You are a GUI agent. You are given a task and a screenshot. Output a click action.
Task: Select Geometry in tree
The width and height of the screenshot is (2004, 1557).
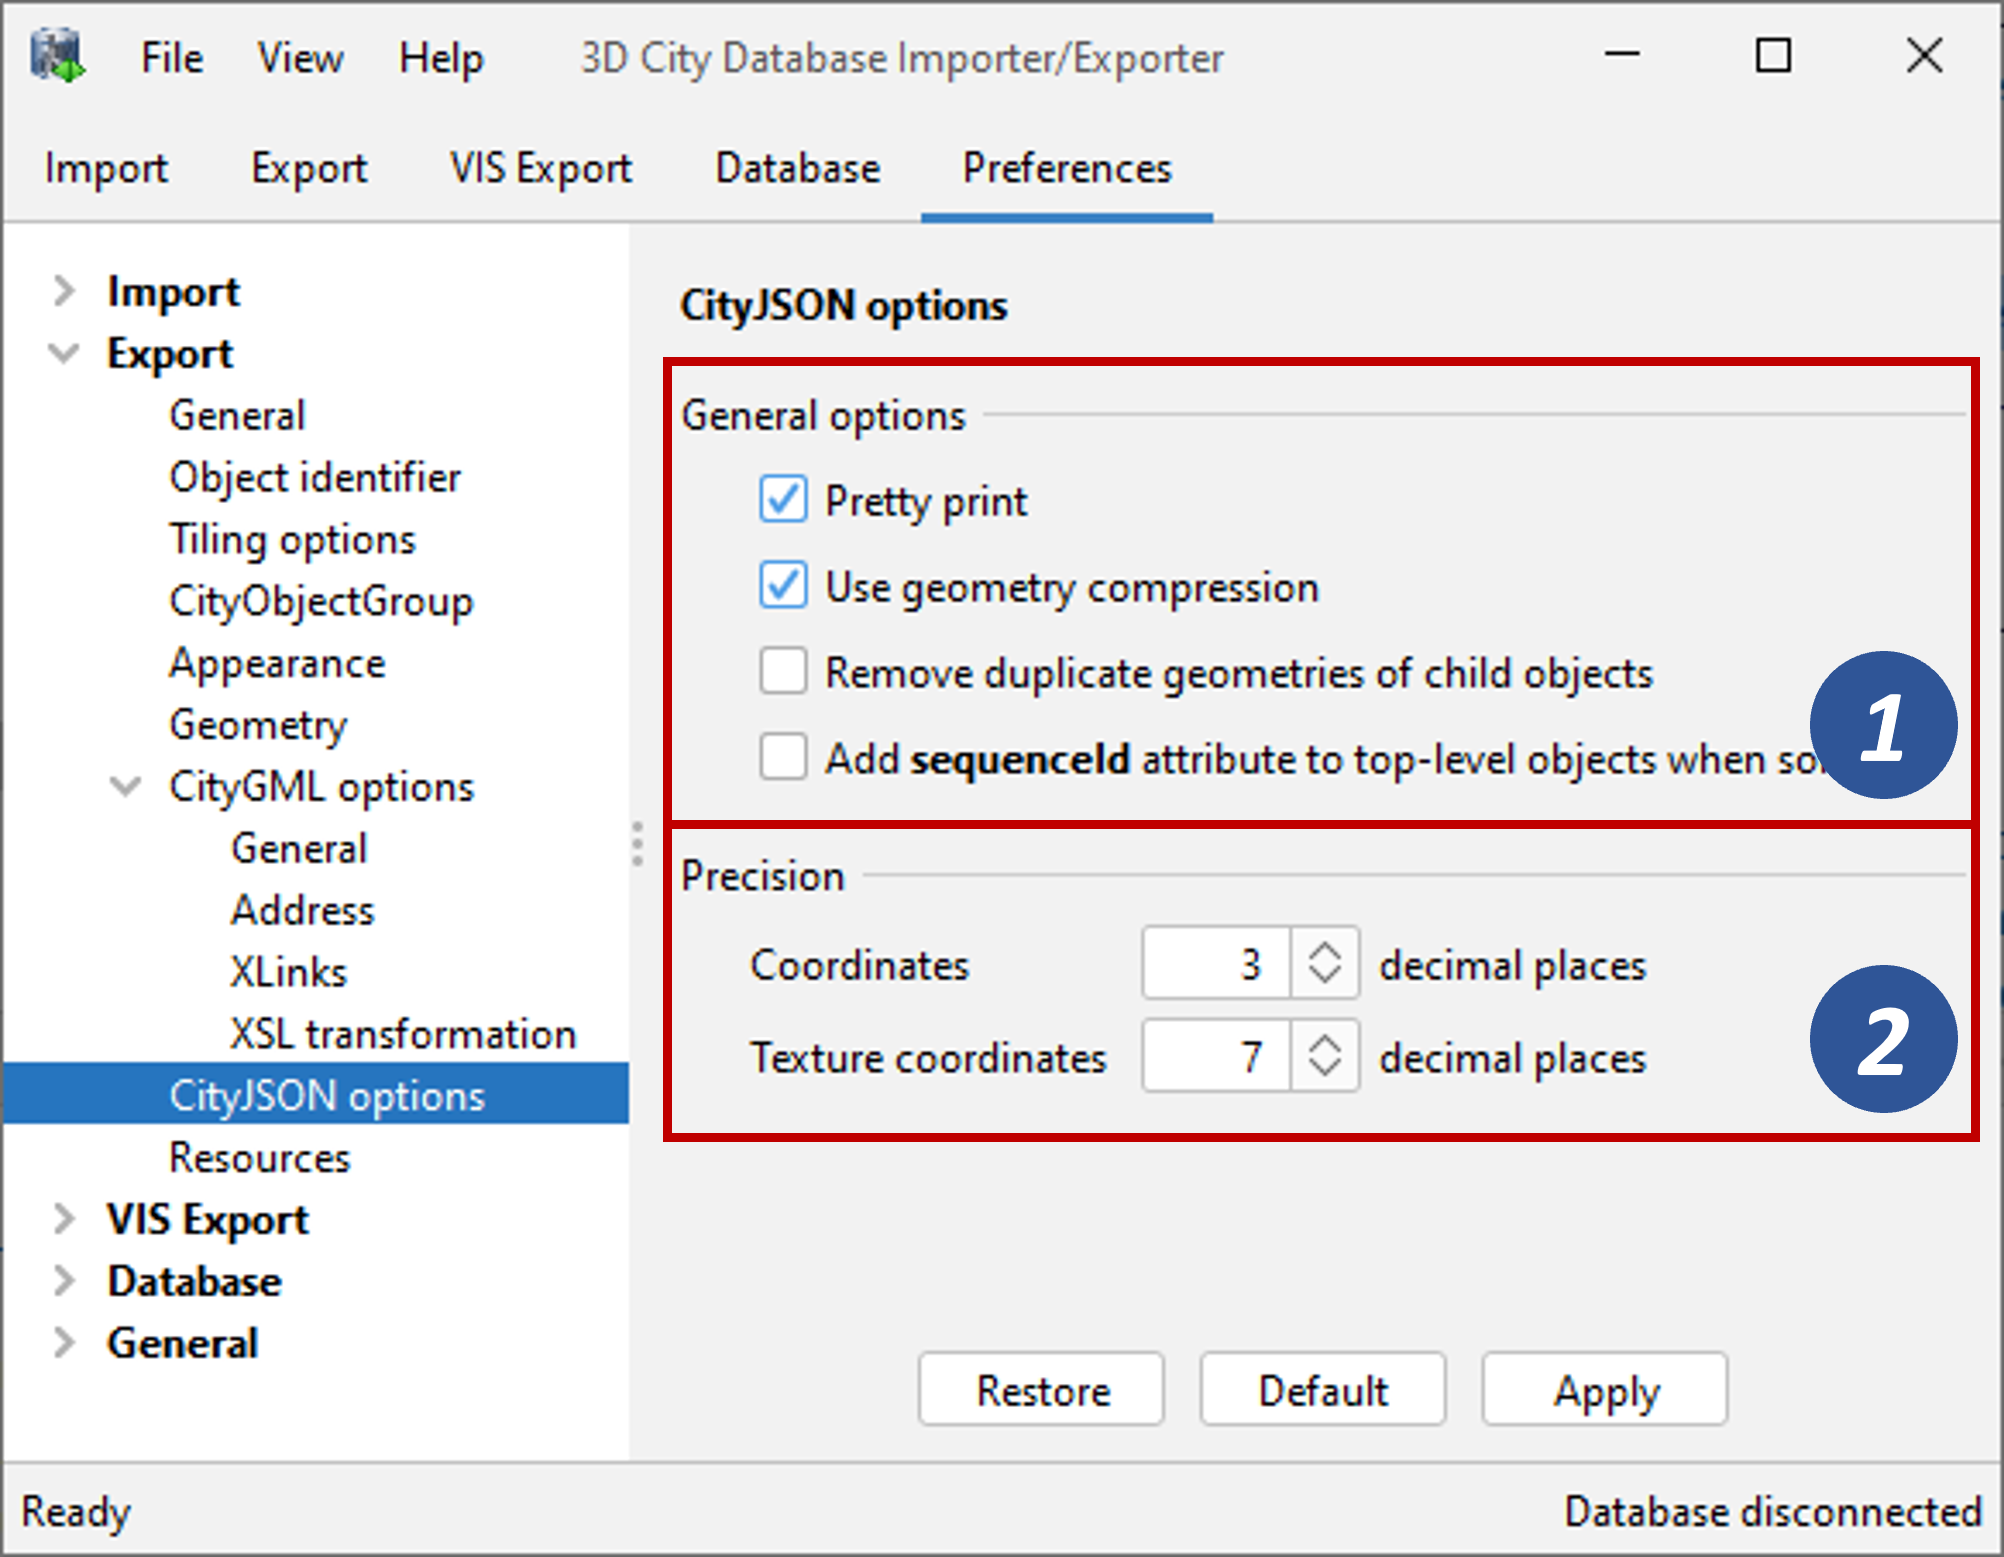click(258, 725)
